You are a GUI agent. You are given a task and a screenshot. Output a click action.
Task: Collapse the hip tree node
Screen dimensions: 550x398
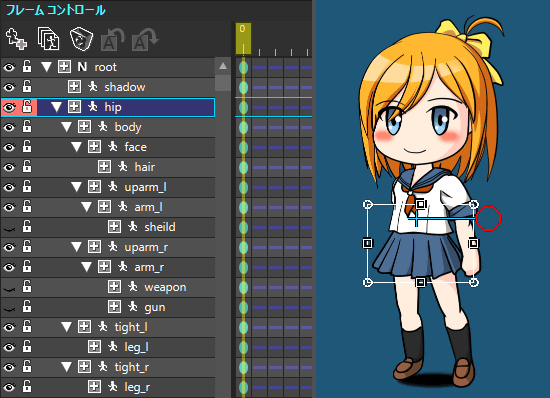pyautogui.click(x=56, y=107)
